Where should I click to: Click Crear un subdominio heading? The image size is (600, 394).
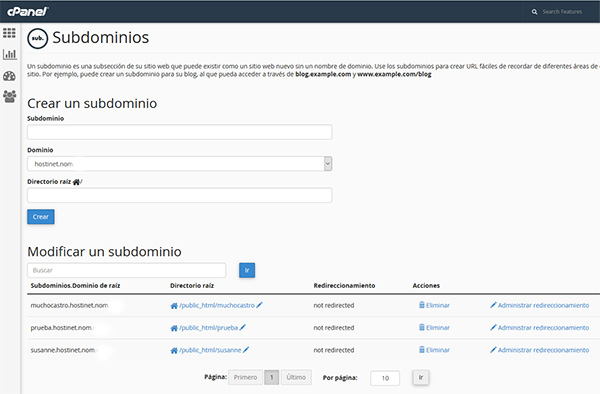tap(92, 103)
